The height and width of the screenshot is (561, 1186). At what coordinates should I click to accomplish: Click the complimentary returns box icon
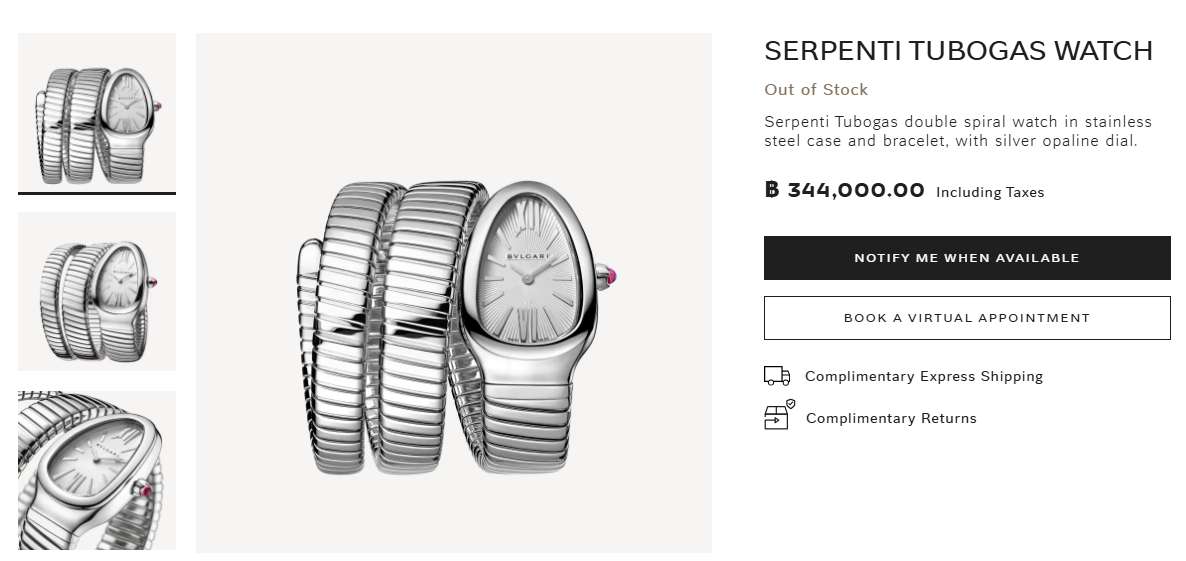click(778, 416)
